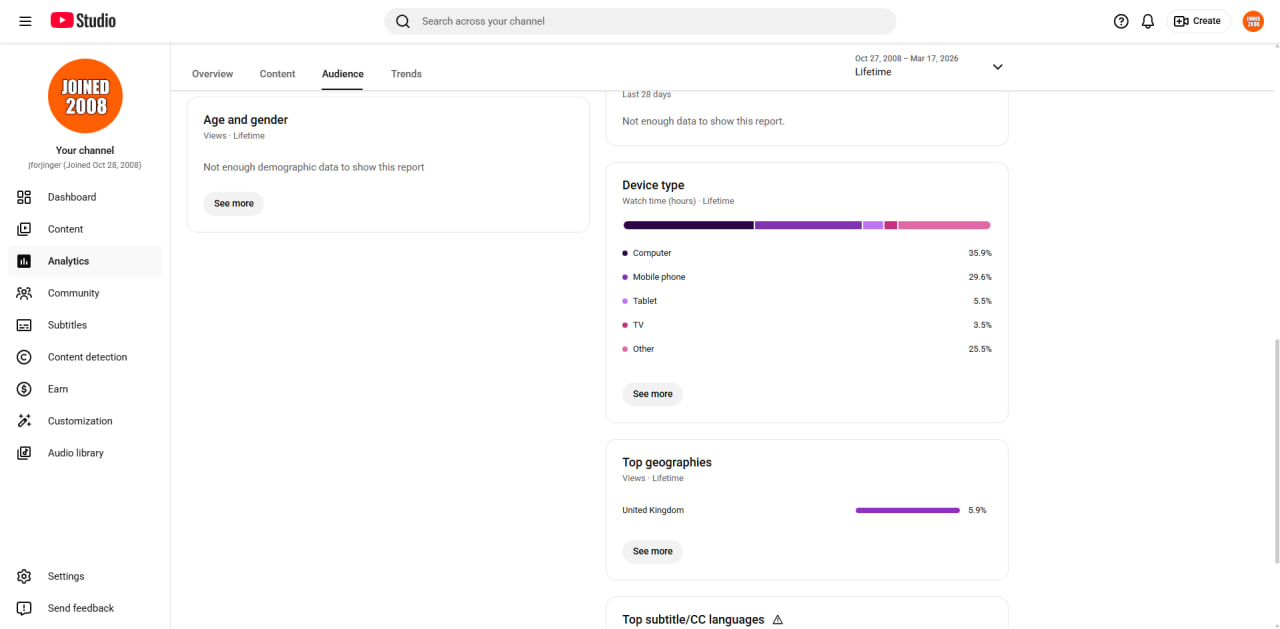Click the Age and gender card heading
Image resolution: width=1280 pixels, height=629 pixels.
pyautogui.click(x=246, y=120)
